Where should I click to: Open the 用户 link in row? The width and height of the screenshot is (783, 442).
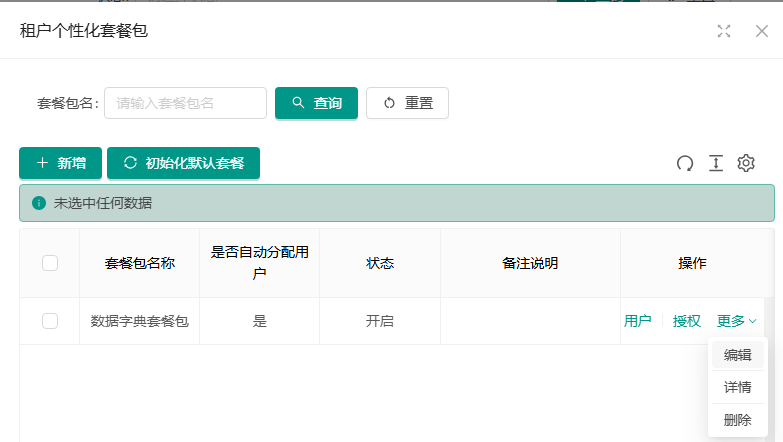[637, 321]
